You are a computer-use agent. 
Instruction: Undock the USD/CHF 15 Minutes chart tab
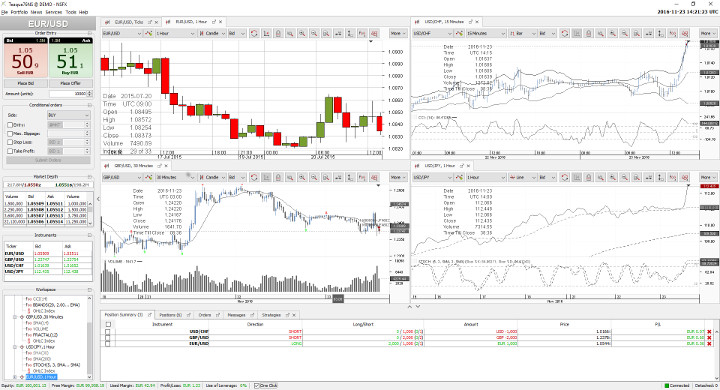[x=470, y=22]
